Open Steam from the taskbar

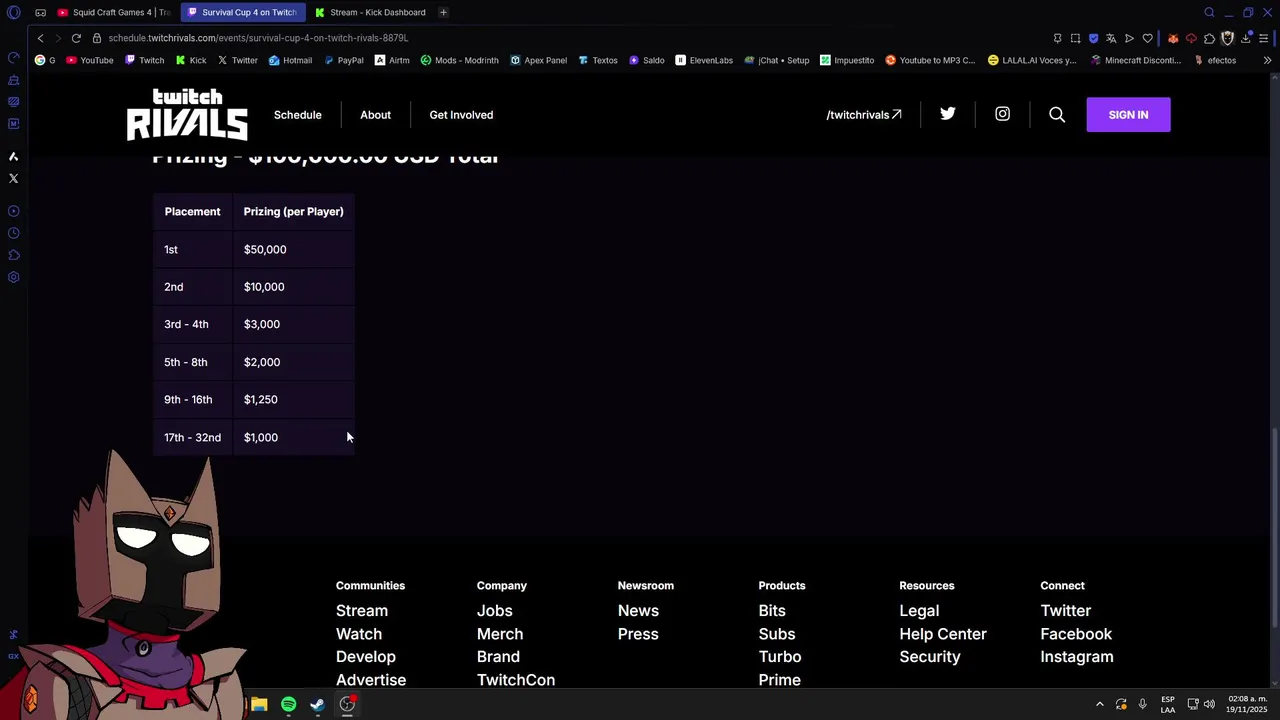click(x=317, y=705)
